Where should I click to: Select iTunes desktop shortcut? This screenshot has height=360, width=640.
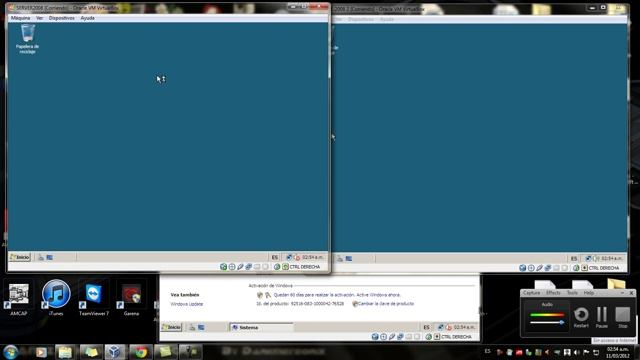tap(56, 298)
